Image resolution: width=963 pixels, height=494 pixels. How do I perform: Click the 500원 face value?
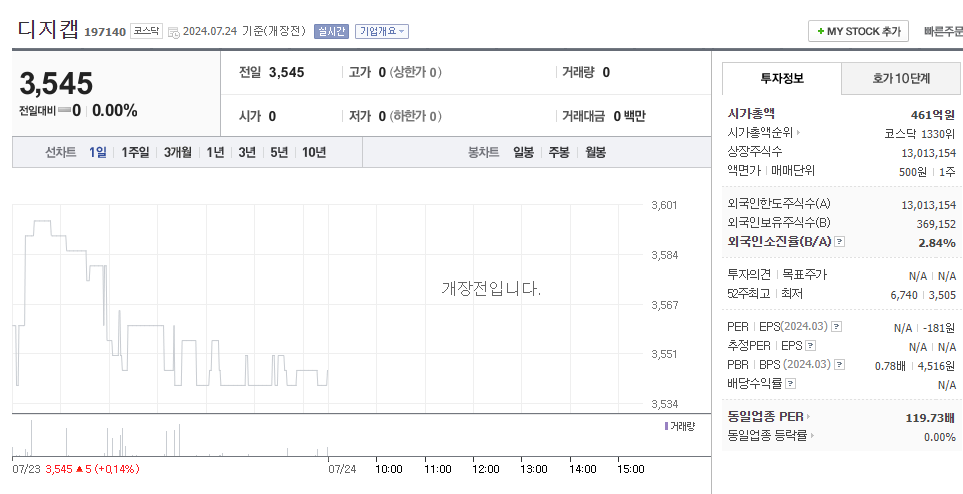tap(913, 172)
